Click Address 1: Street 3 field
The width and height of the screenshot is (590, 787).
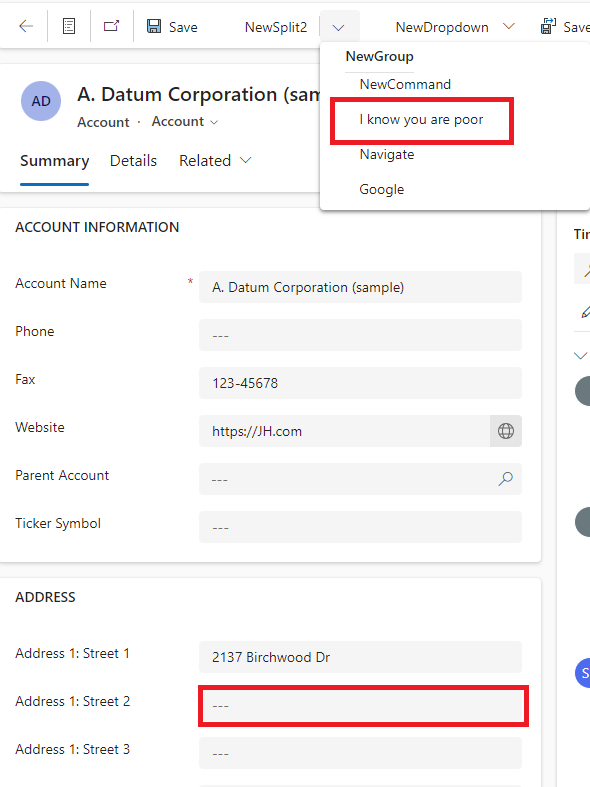tap(360, 753)
